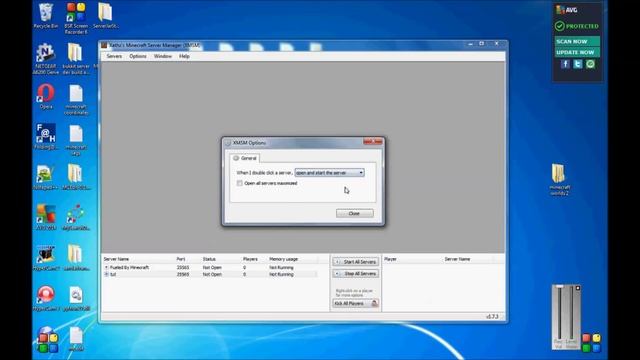Click the green AVG gadget round icon

(x=590, y=64)
